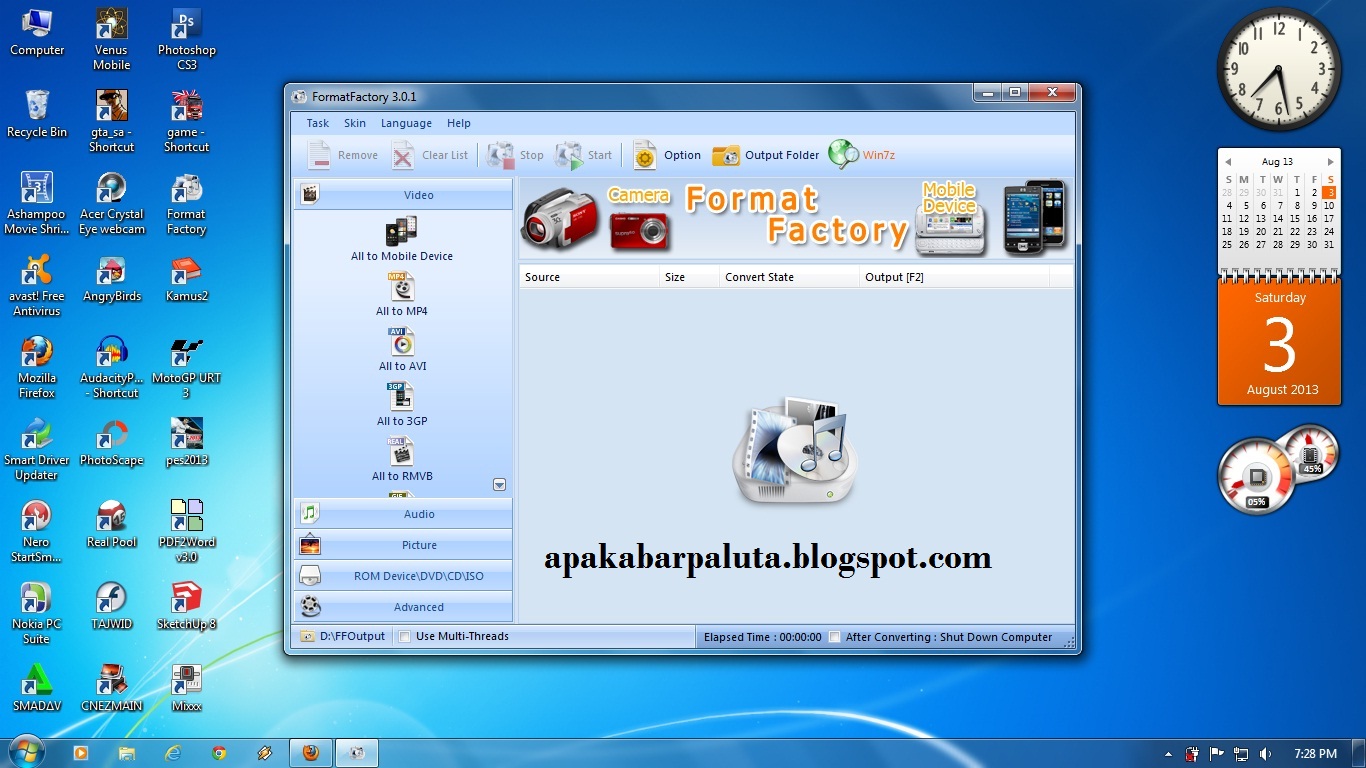
Task: Go to next month in calendar gadget
Action: pos(1330,162)
